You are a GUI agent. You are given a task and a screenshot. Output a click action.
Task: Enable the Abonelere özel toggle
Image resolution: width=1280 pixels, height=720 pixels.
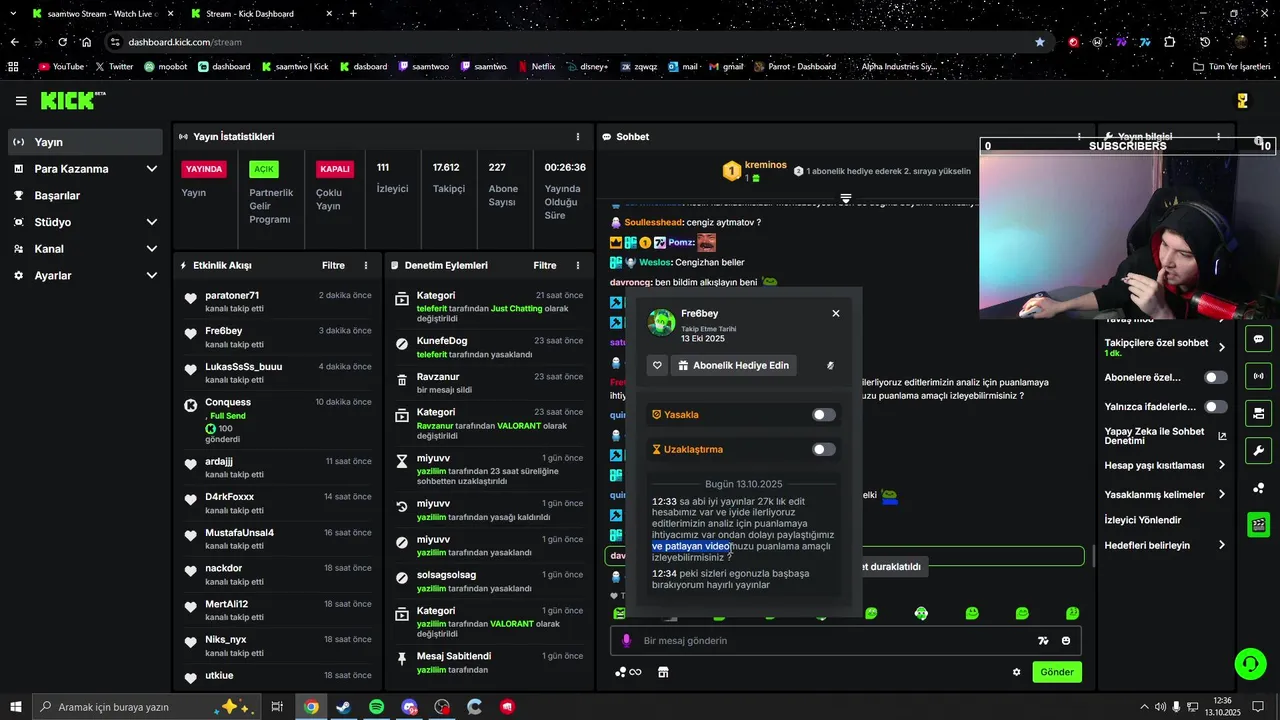[x=1216, y=378]
